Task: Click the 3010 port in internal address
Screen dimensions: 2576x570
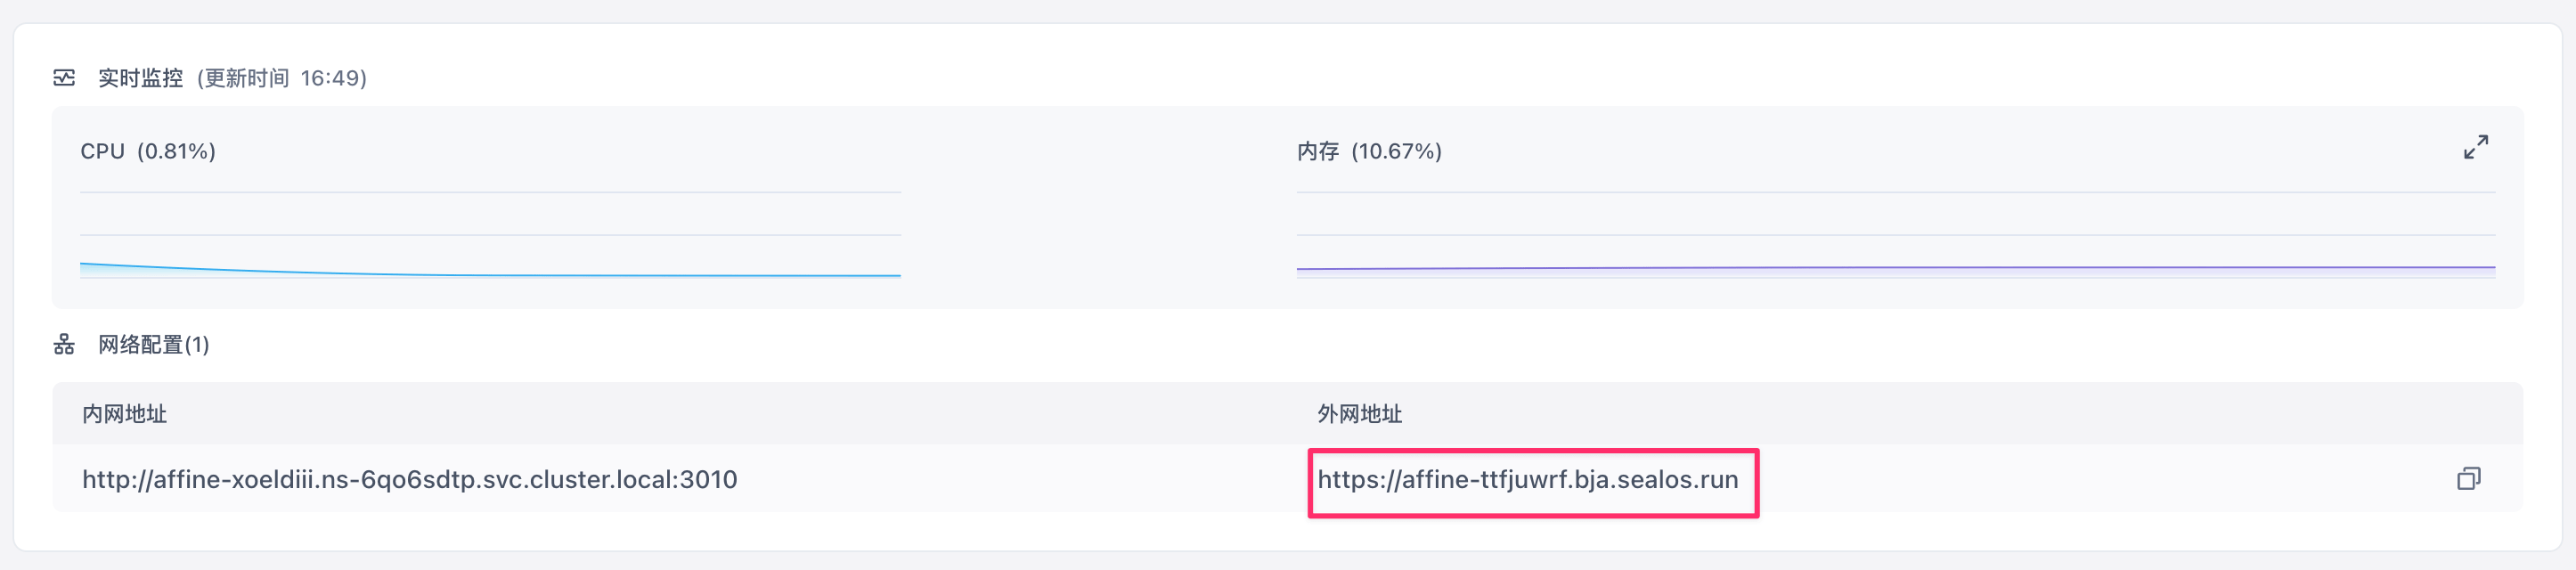Action: (x=708, y=480)
